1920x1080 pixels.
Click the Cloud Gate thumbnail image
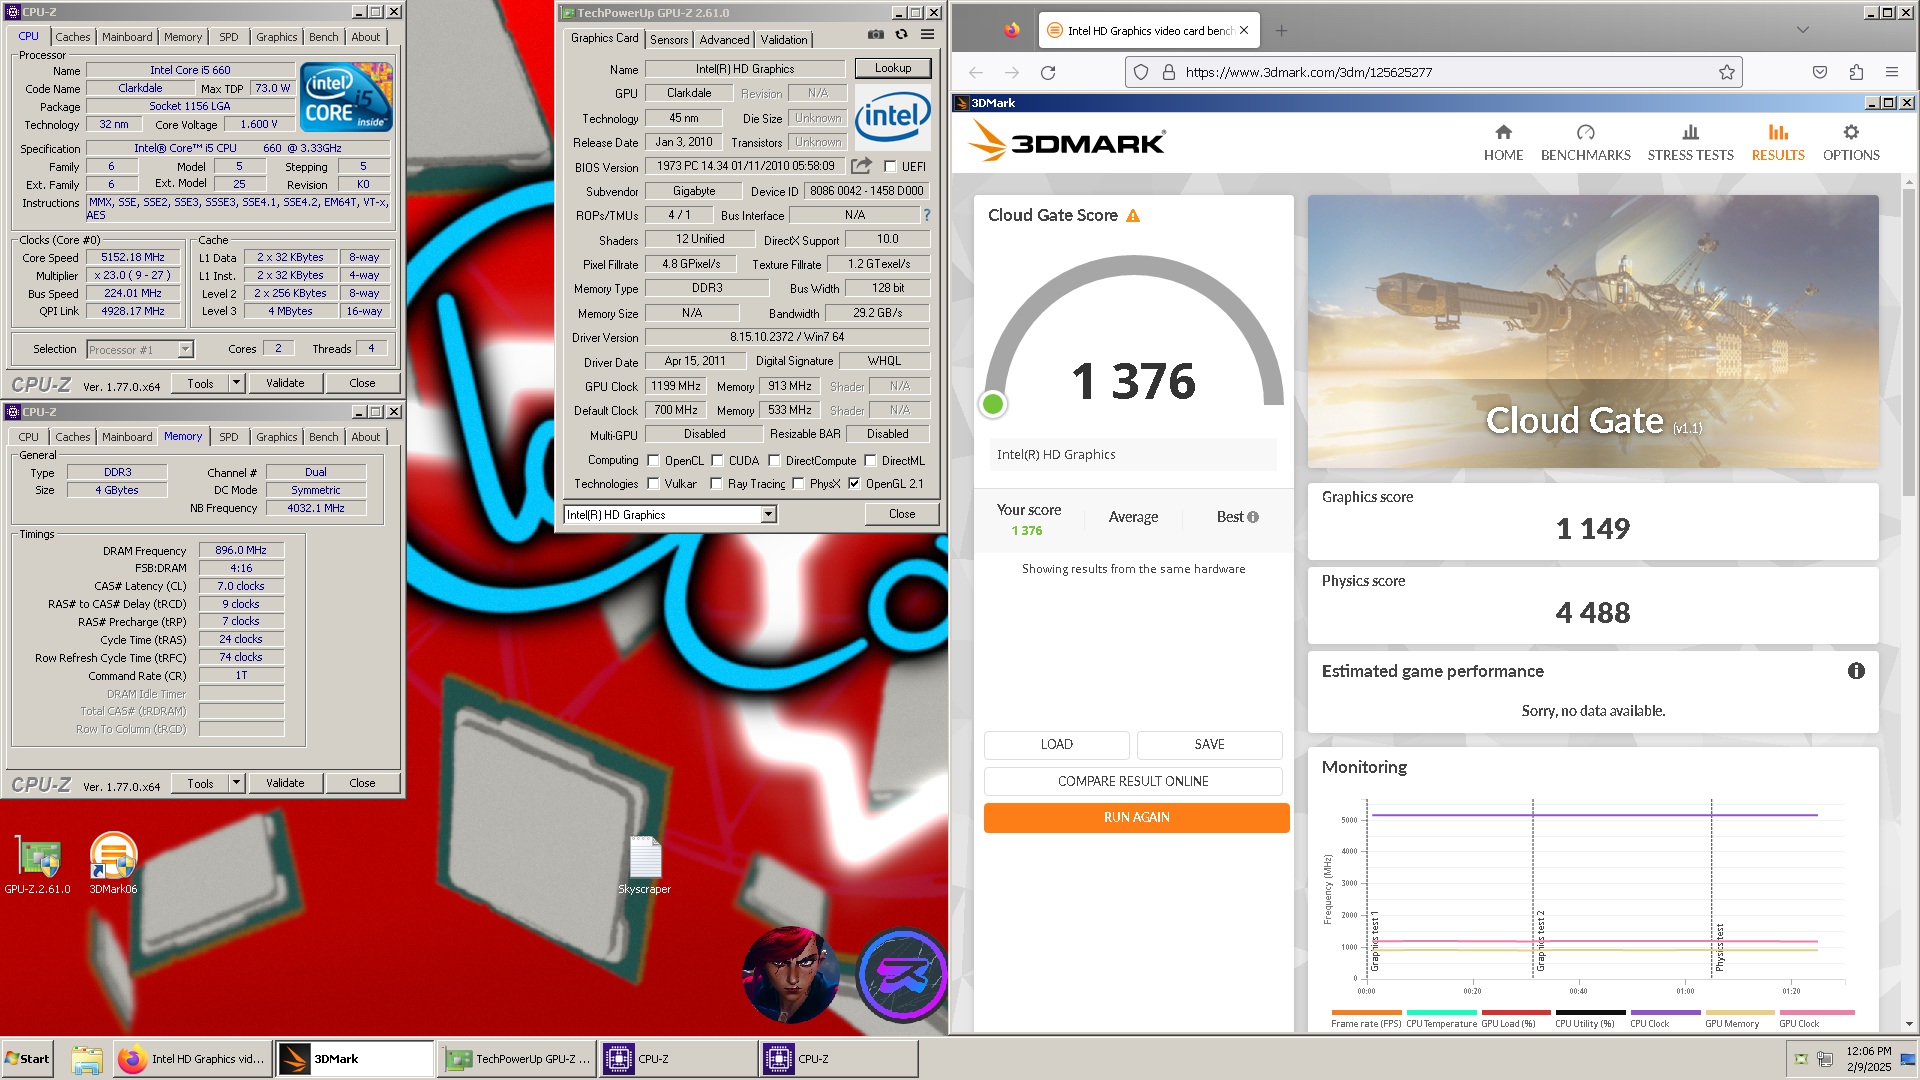(x=1593, y=332)
